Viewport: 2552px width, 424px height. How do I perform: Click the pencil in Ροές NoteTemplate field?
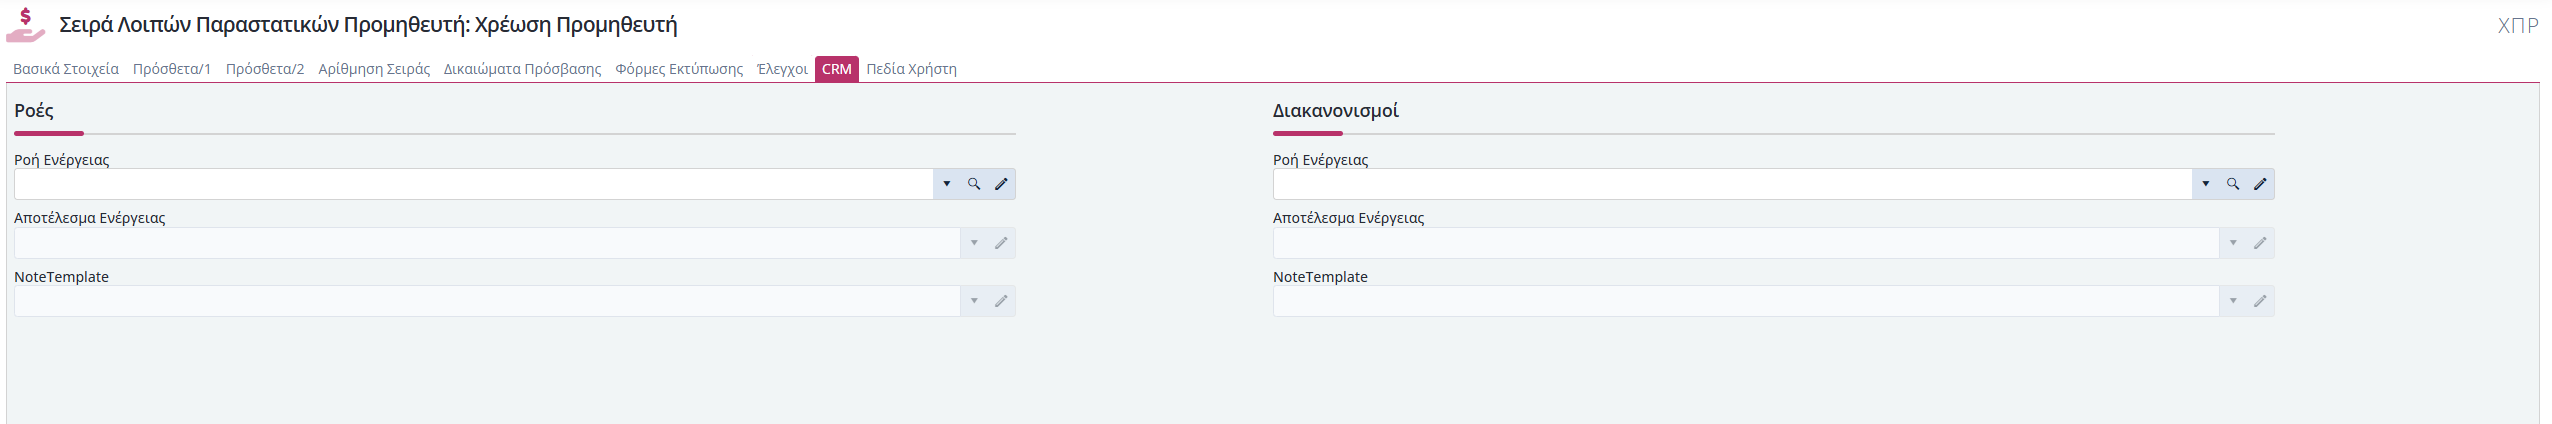click(x=1001, y=301)
